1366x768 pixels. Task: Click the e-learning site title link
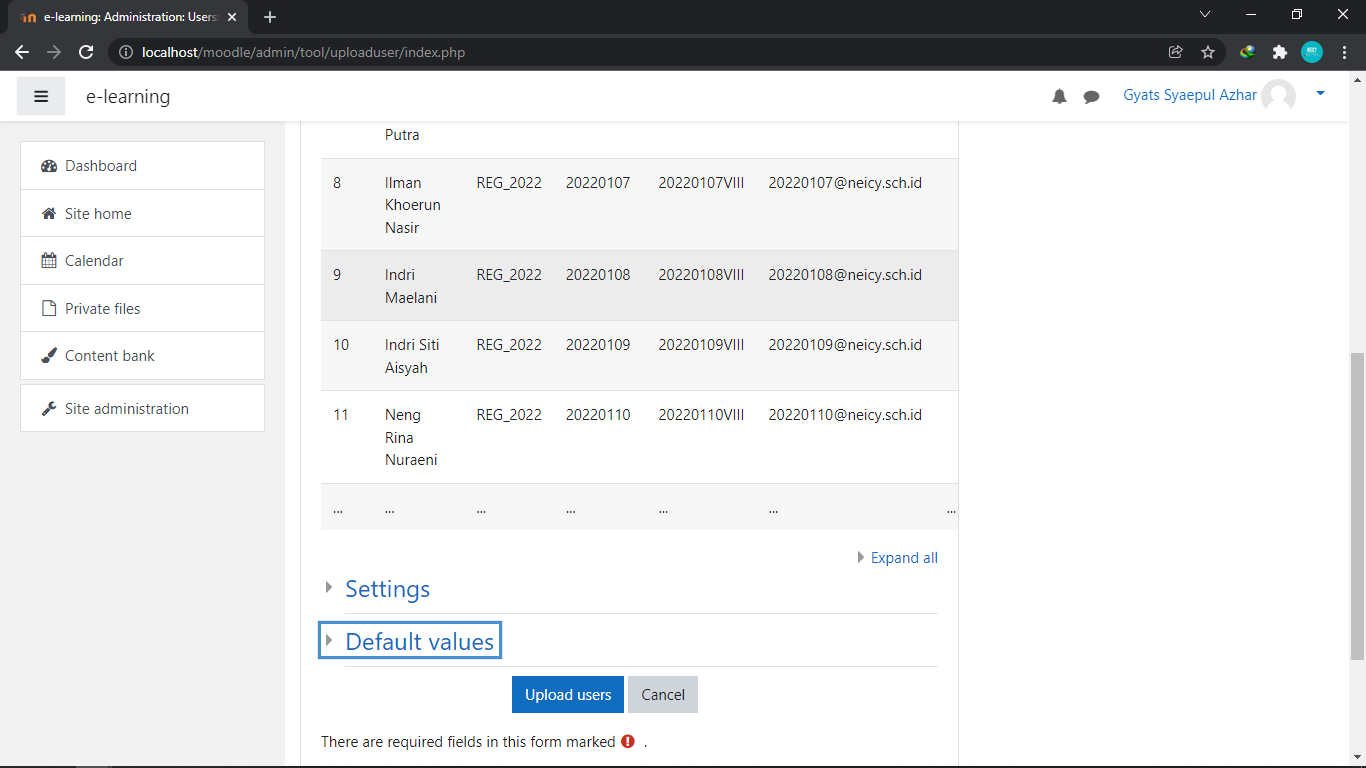pos(128,96)
